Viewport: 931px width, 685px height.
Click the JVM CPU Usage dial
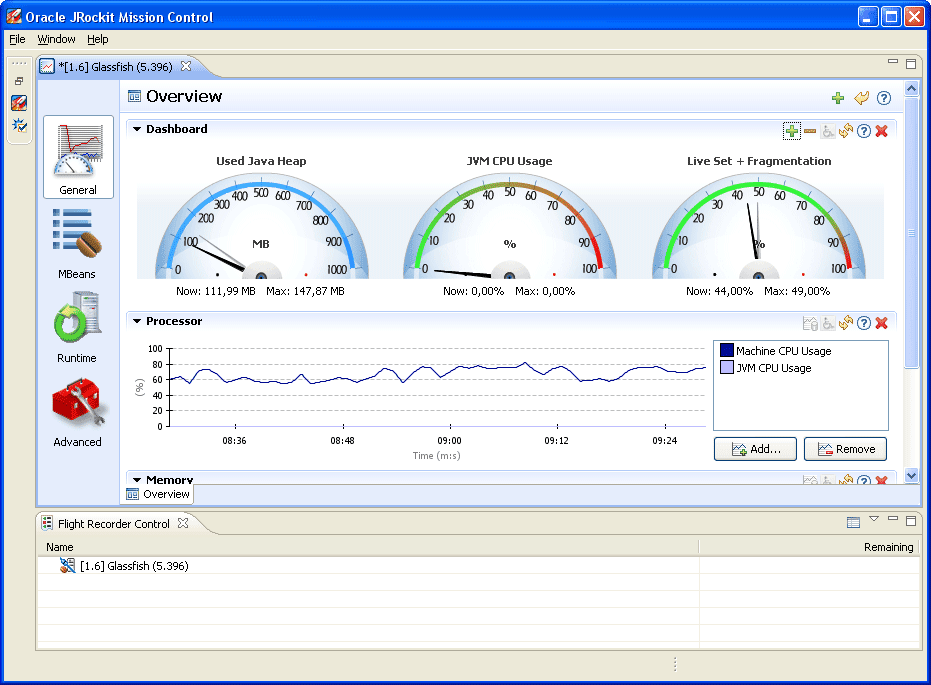pyautogui.click(x=509, y=226)
